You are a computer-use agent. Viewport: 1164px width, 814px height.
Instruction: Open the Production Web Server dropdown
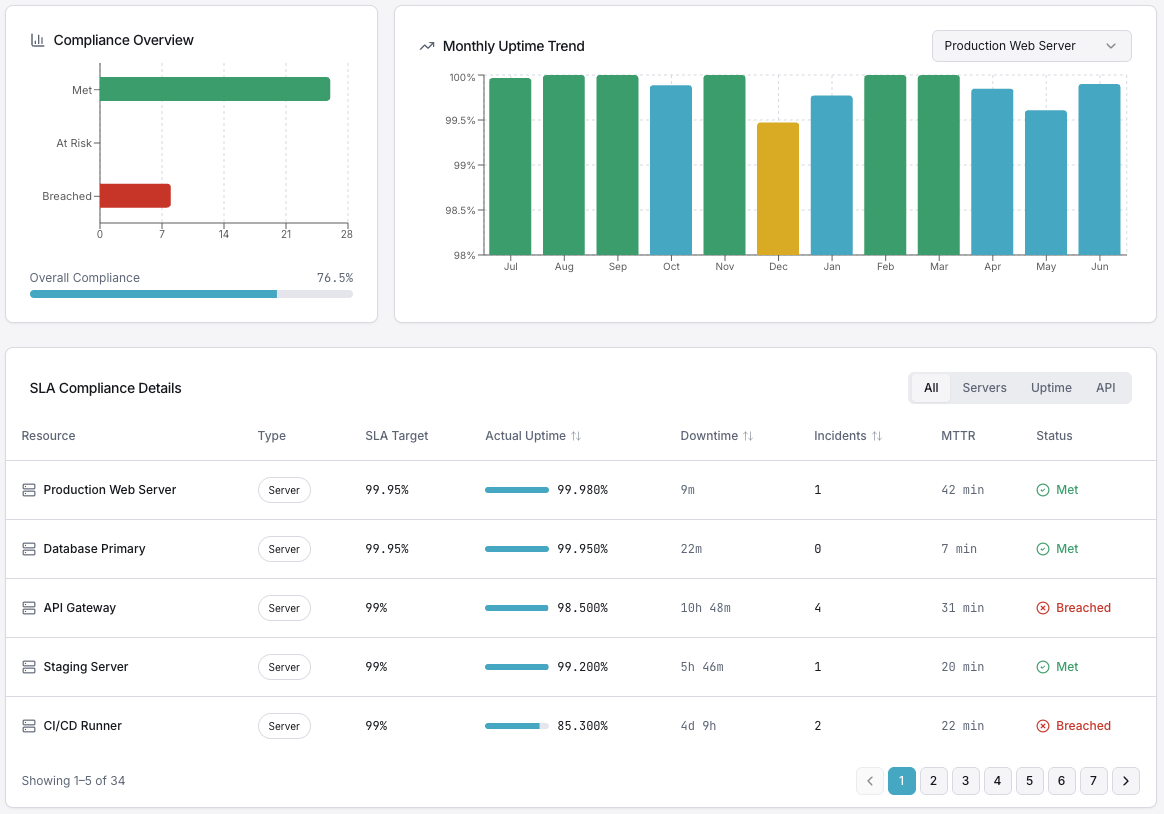coord(1031,46)
